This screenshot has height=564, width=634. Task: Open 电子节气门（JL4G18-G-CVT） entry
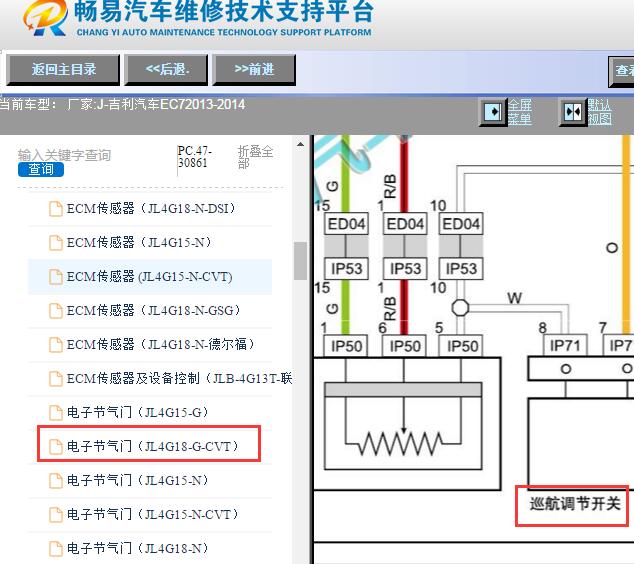point(152,446)
